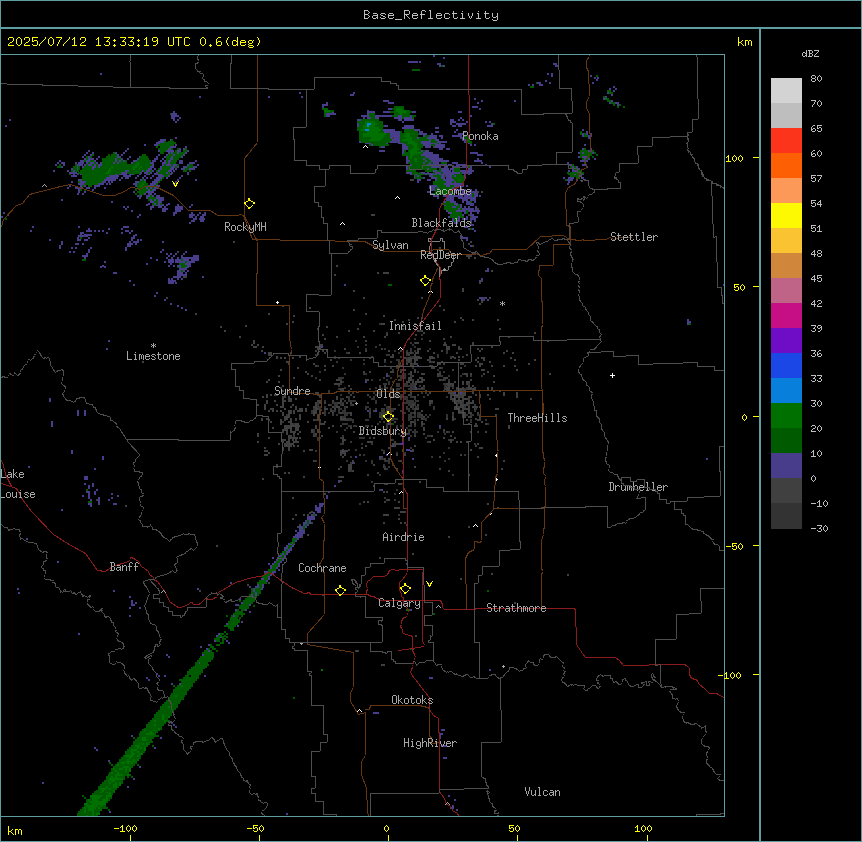Click the asterisk marker above Limestone
The image size is (862, 842).
tap(153, 346)
